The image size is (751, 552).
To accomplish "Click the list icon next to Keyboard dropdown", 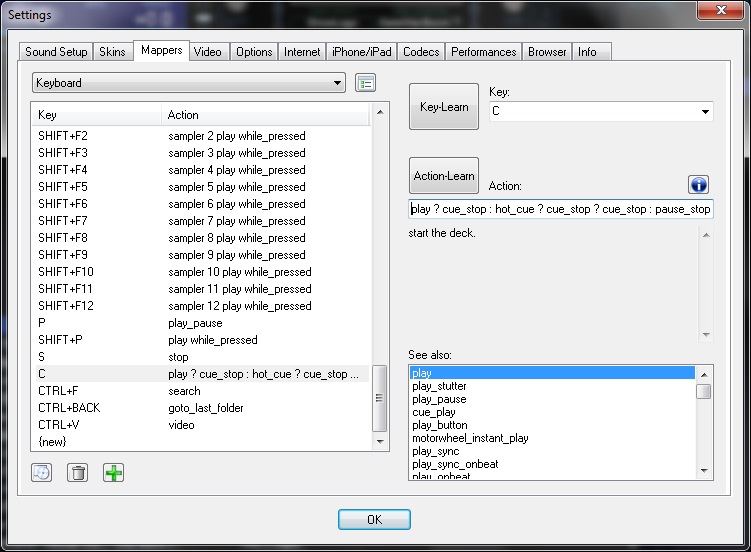I will click(365, 83).
